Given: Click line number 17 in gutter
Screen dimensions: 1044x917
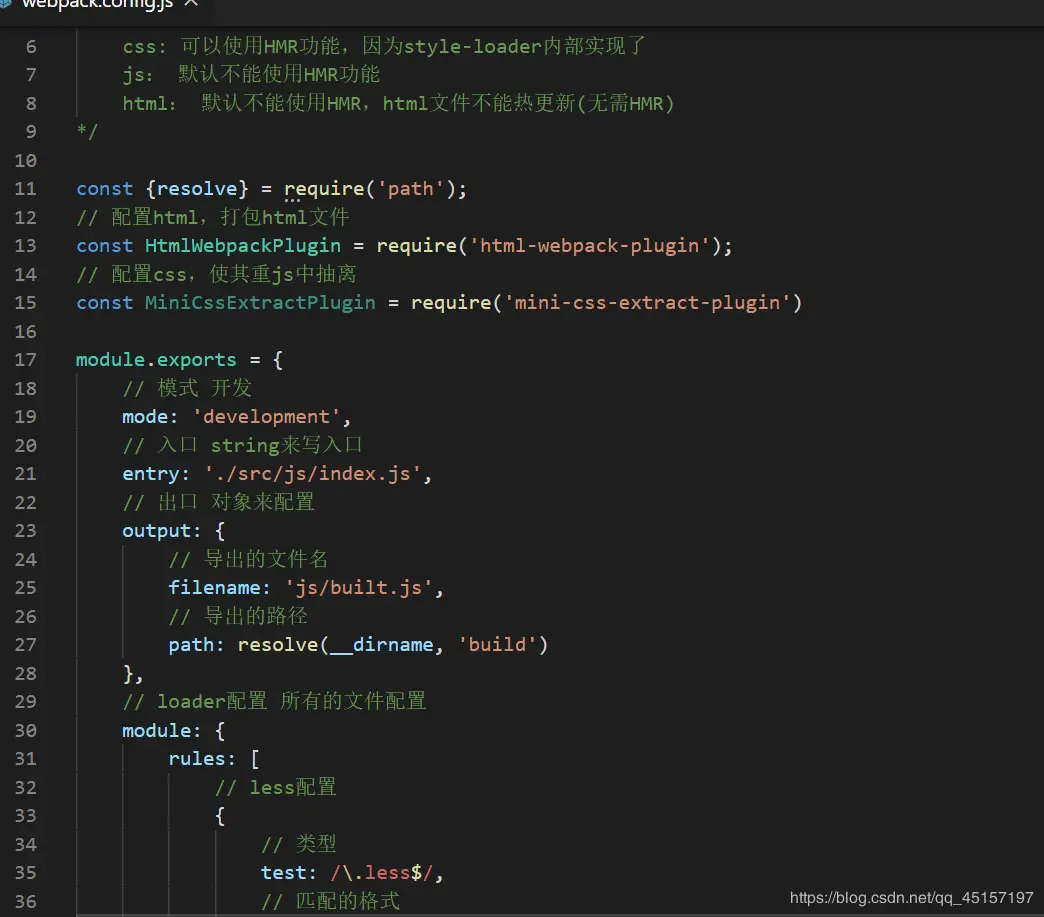Looking at the screenshot, I should pos(25,360).
